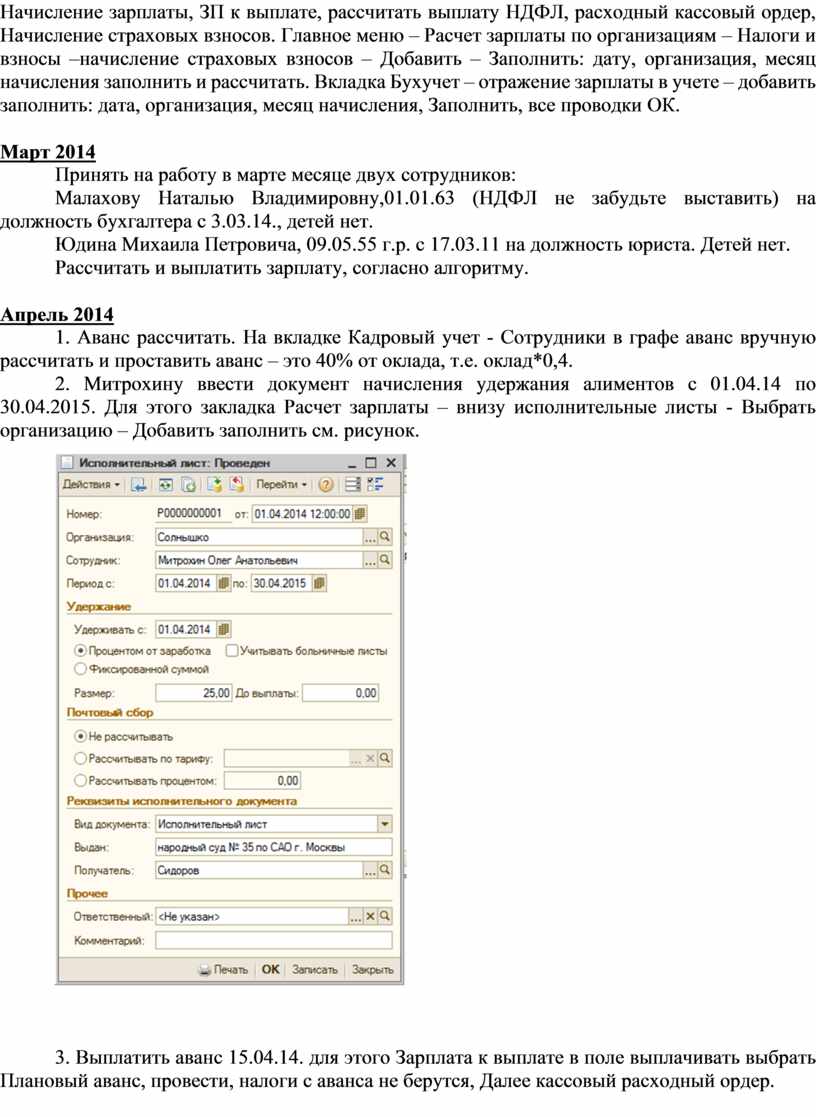Click the red-arrow document icon left of Перейти
This screenshot has width=816, height=1117.
coord(237,484)
